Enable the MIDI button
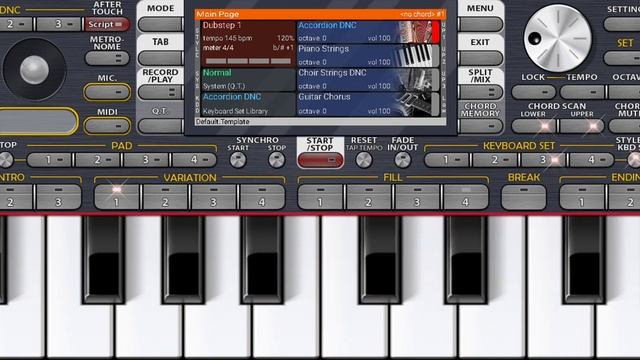The image size is (640, 360). pyautogui.click(x=107, y=126)
